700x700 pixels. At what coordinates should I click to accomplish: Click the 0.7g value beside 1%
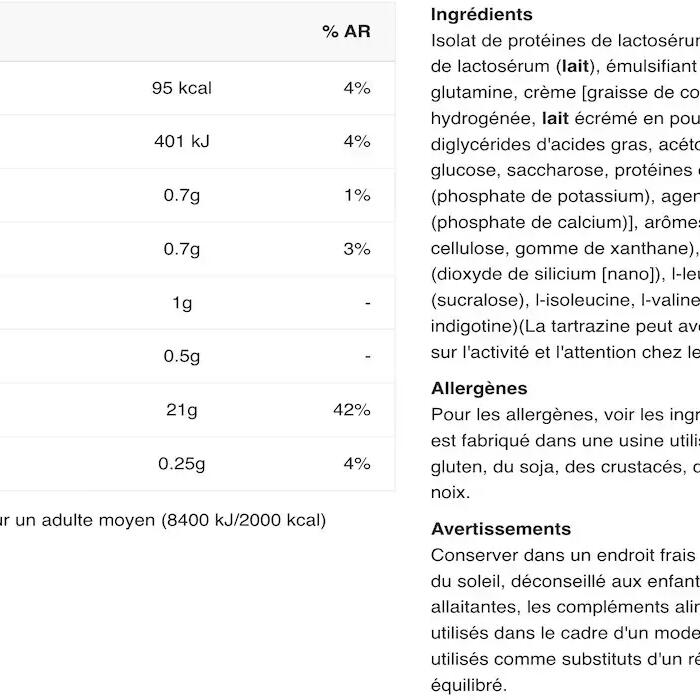[x=181, y=195]
